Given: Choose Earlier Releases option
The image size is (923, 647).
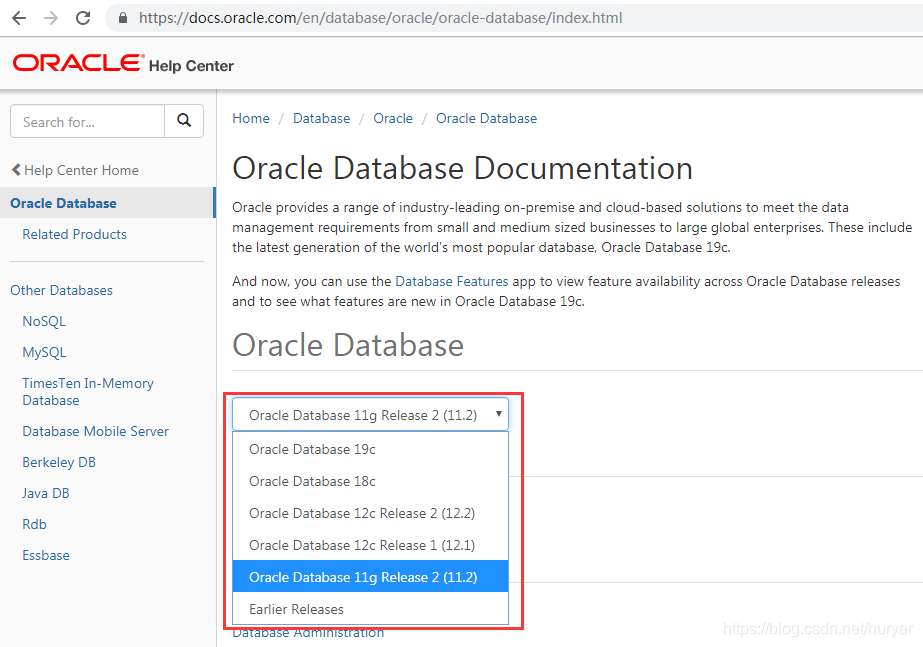Looking at the screenshot, I should (370, 609).
